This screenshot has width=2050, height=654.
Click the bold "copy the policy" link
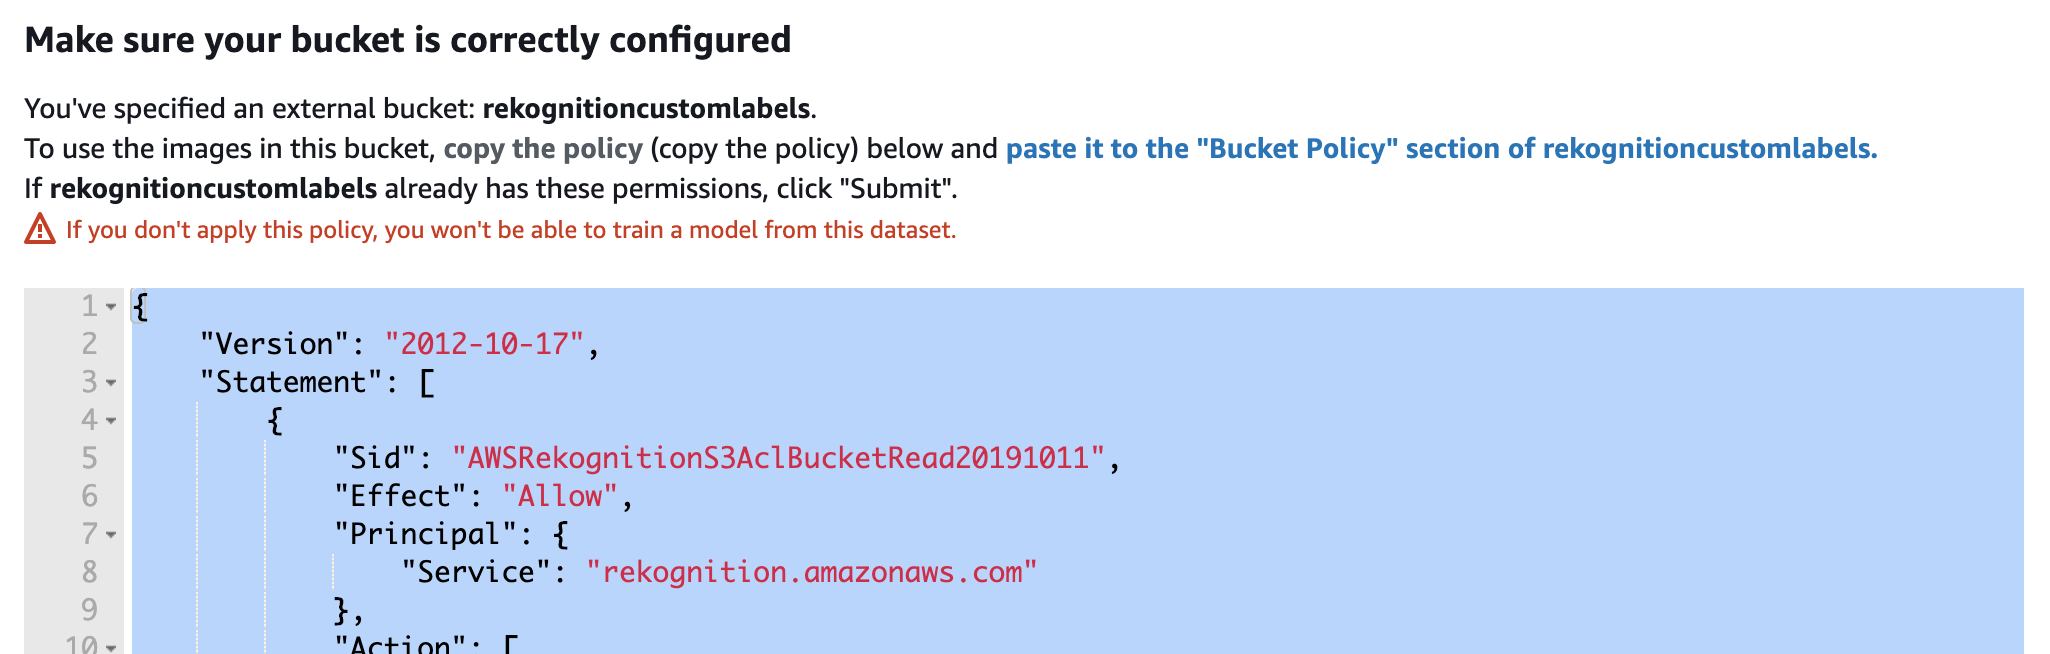click(x=543, y=149)
